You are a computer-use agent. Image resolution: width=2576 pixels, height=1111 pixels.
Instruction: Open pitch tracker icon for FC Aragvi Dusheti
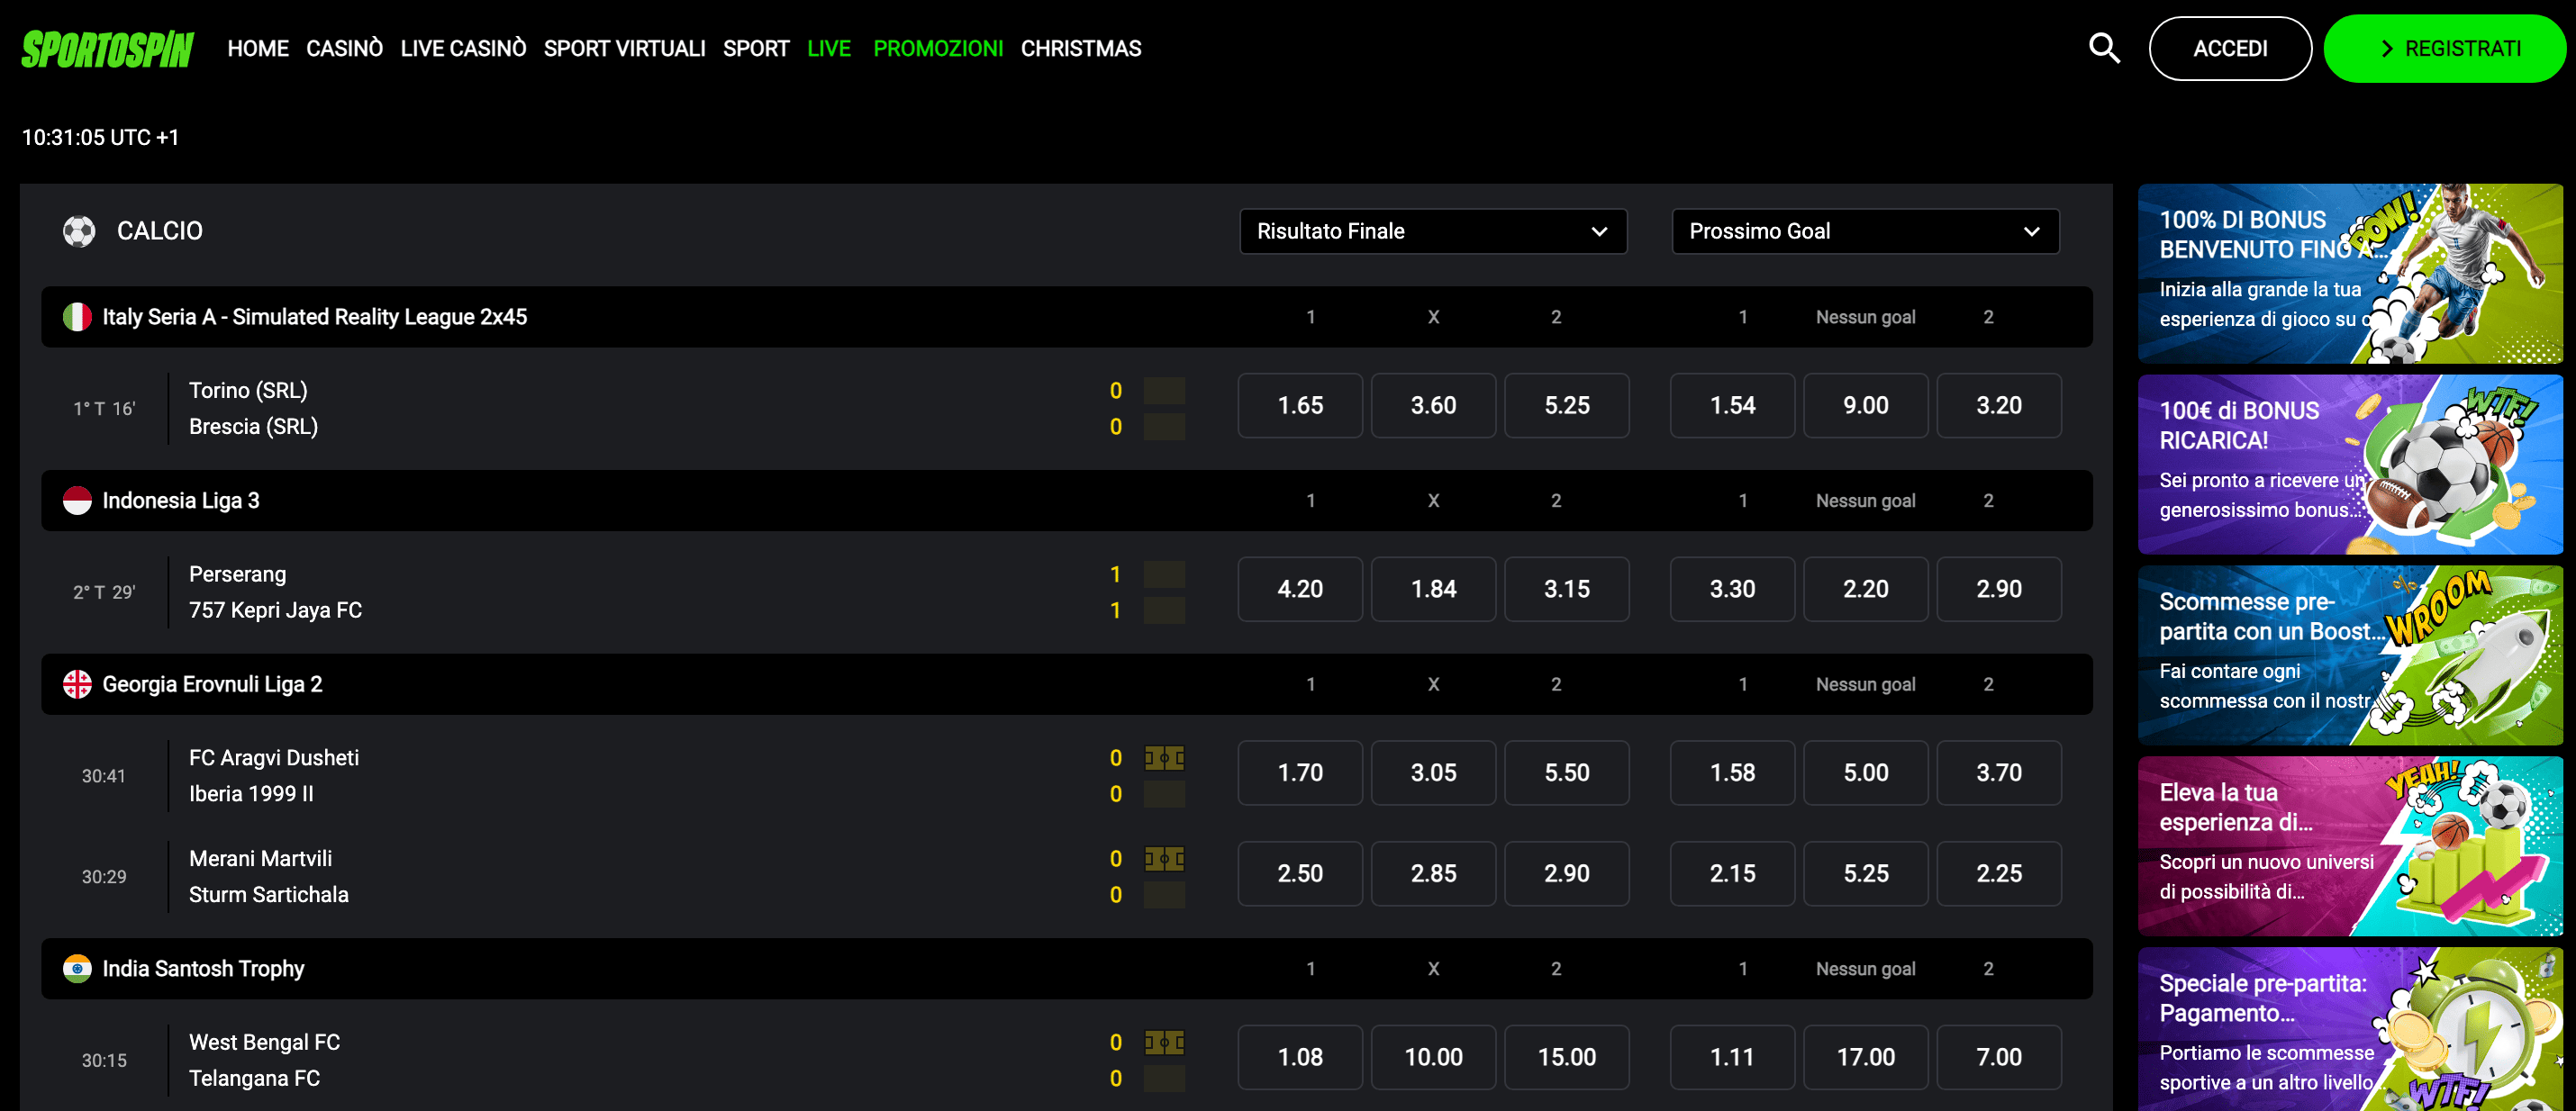point(1164,758)
